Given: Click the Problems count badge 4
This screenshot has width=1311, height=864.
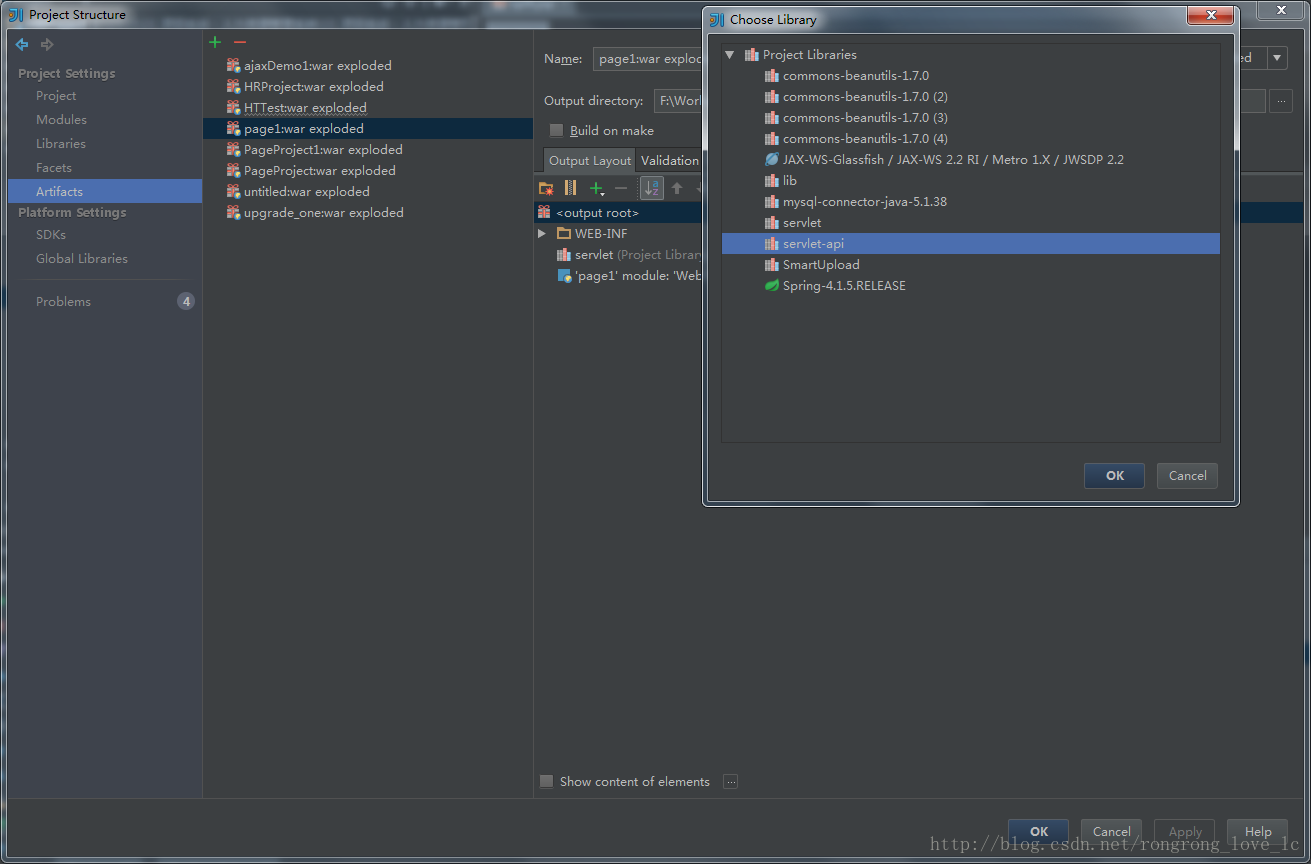Looking at the screenshot, I should [x=186, y=301].
